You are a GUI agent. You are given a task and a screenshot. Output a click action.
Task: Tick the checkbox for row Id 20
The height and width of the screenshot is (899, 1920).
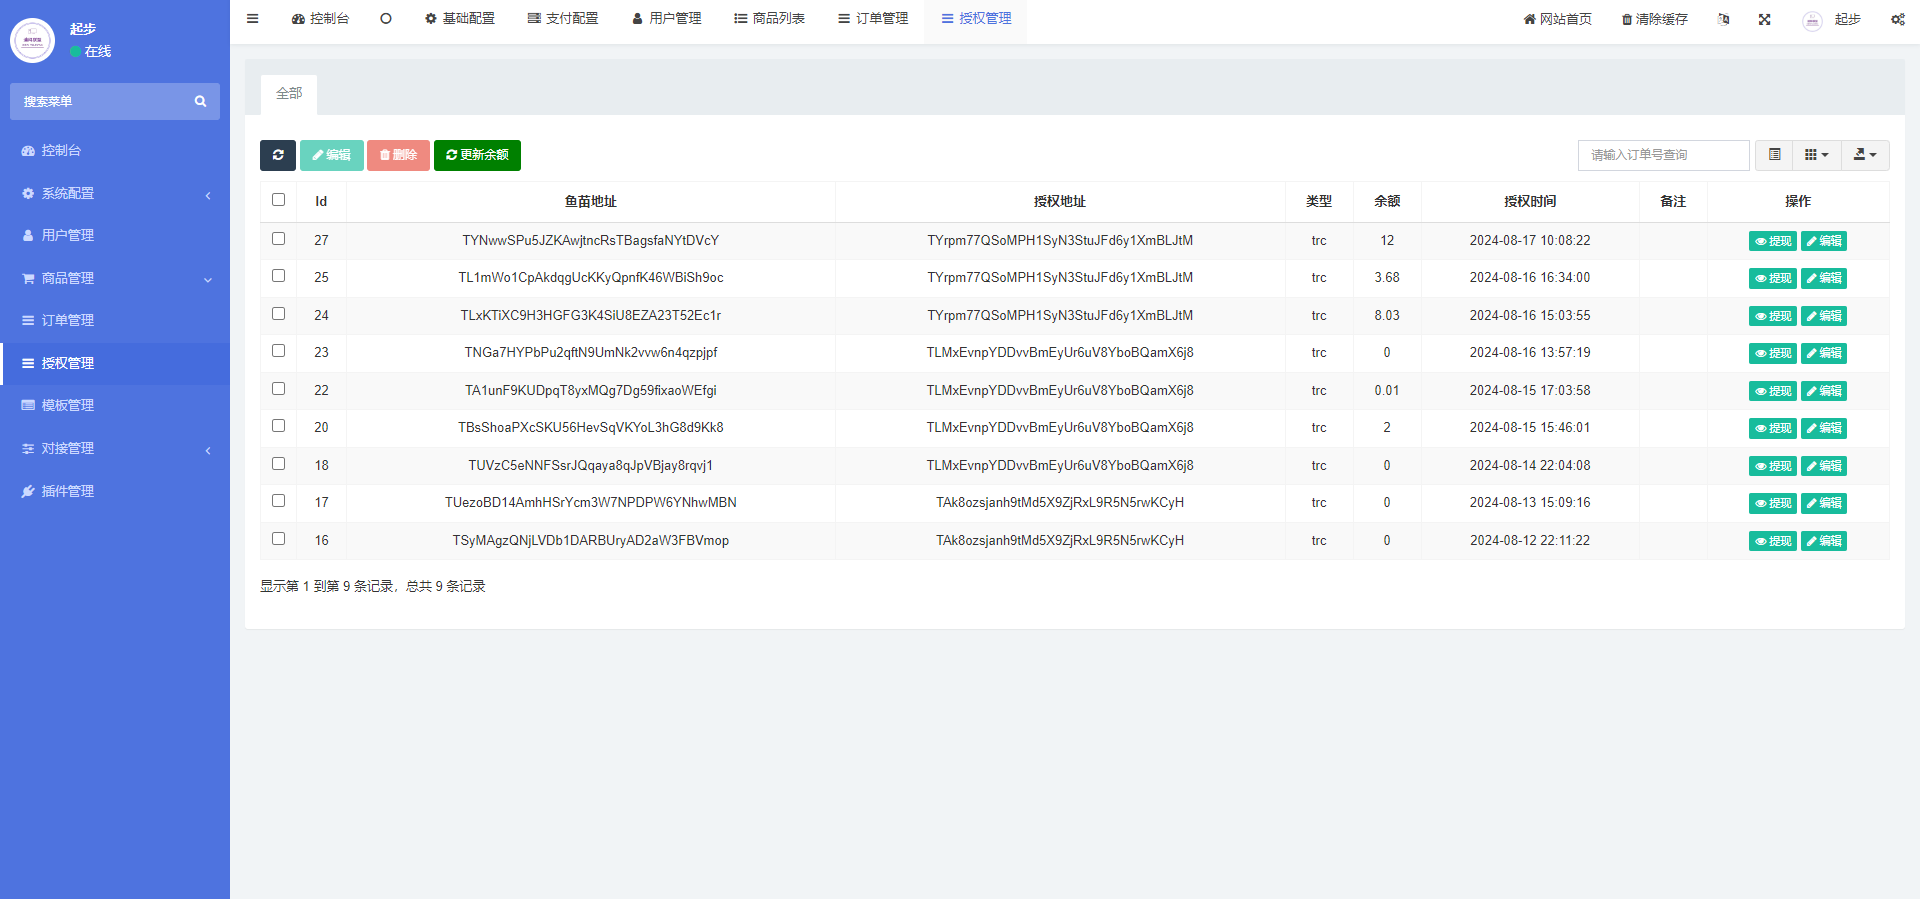pos(279,426)
